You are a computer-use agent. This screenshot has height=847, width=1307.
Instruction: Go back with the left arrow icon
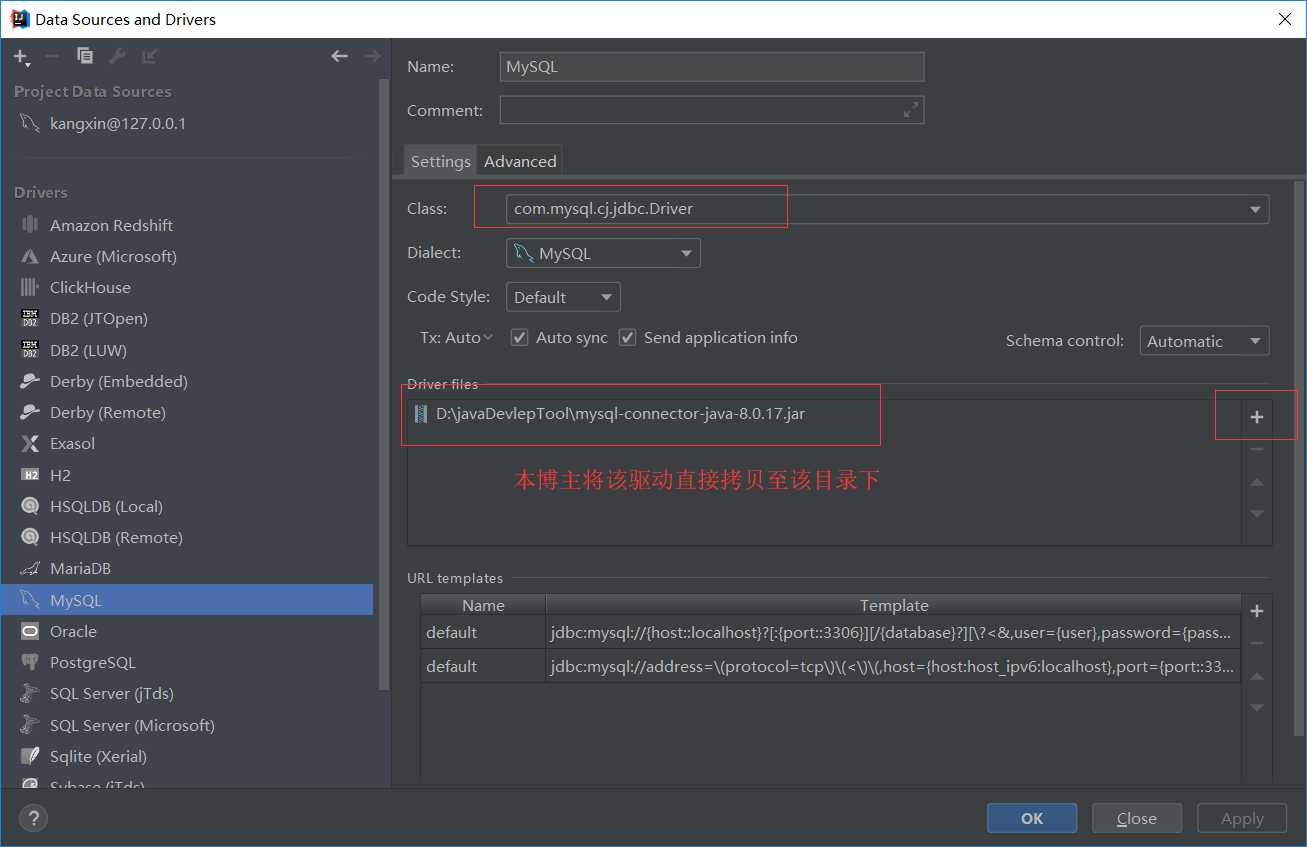339,56
